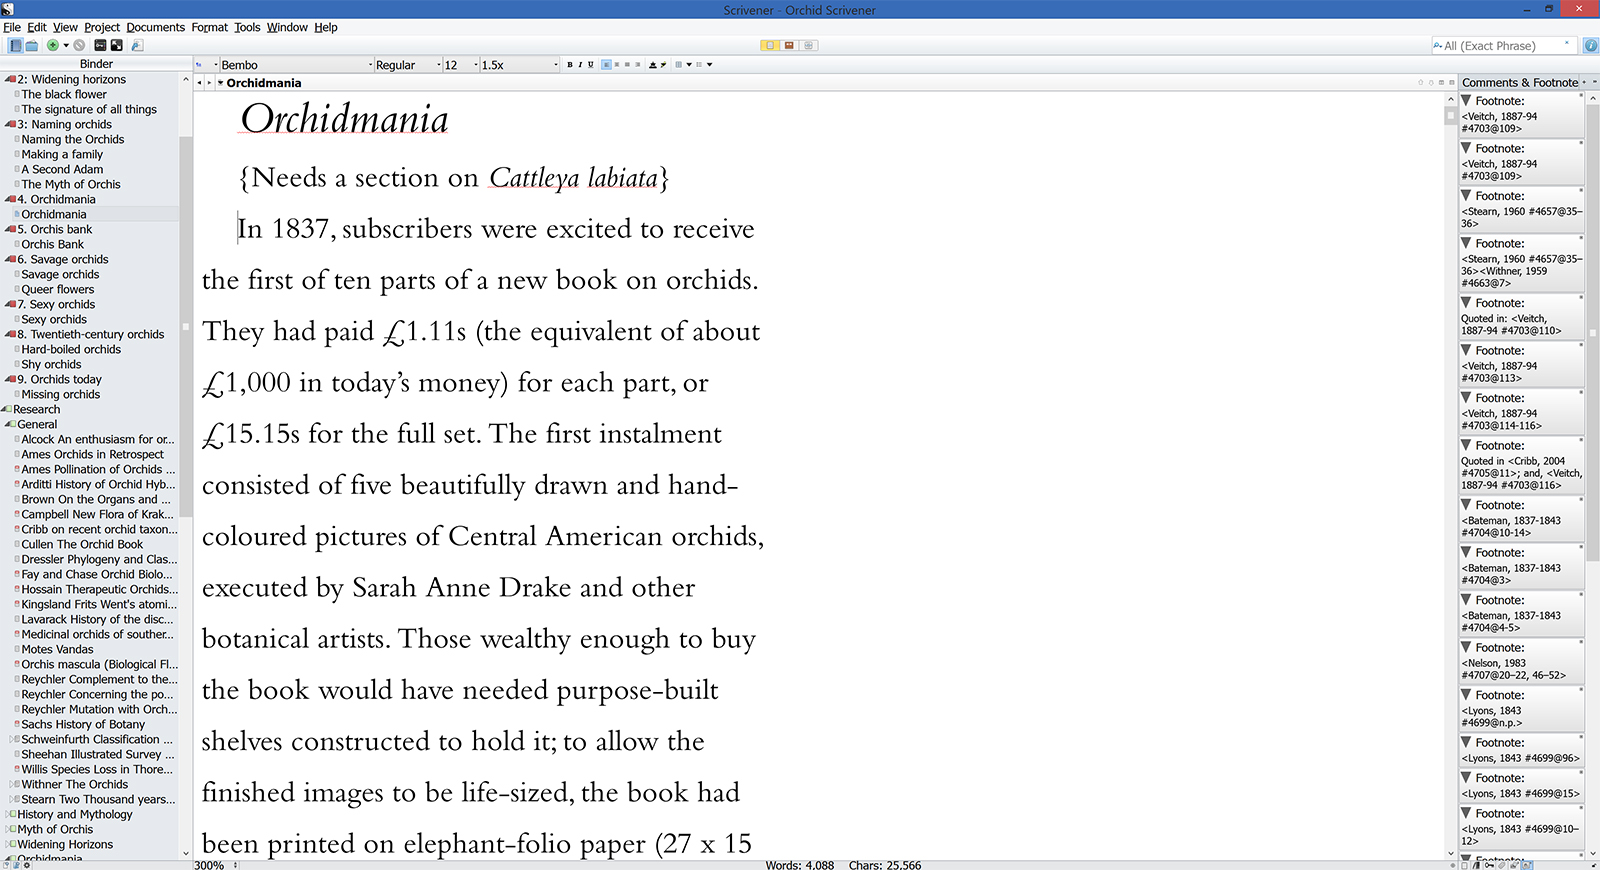Set left text alignment
Image resolution: width=1600 pixels, height=870 pixels.
606,64
